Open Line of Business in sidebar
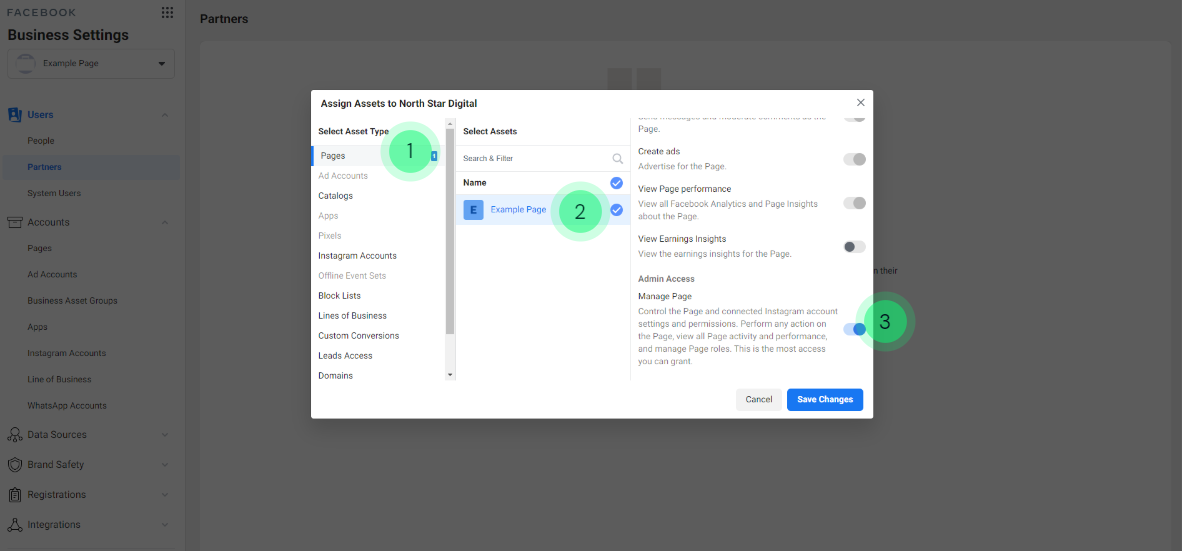Screen dimensions: 1183x552 [x=60, y=379]
